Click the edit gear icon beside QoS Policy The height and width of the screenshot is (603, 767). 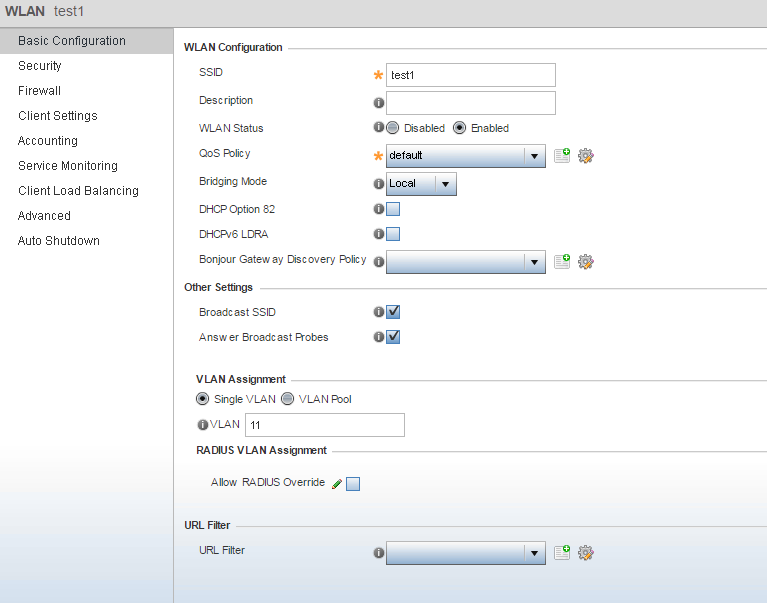586,156
